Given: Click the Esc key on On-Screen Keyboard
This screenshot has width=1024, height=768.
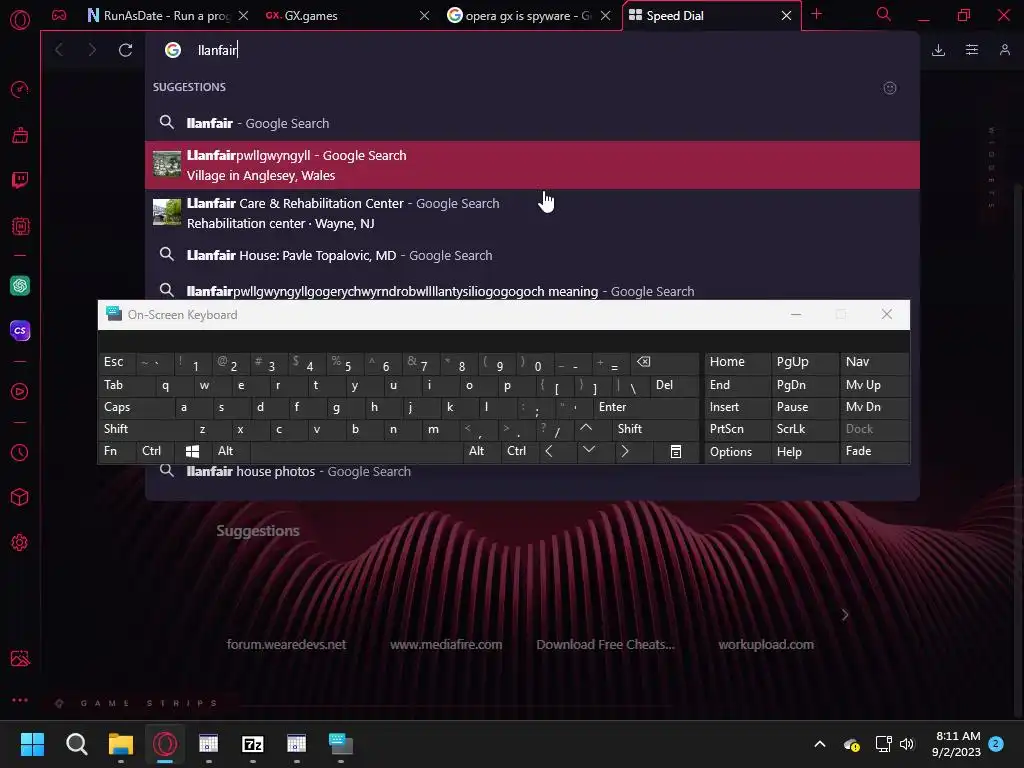Looking at the screenshot, I should click(117, 362).
